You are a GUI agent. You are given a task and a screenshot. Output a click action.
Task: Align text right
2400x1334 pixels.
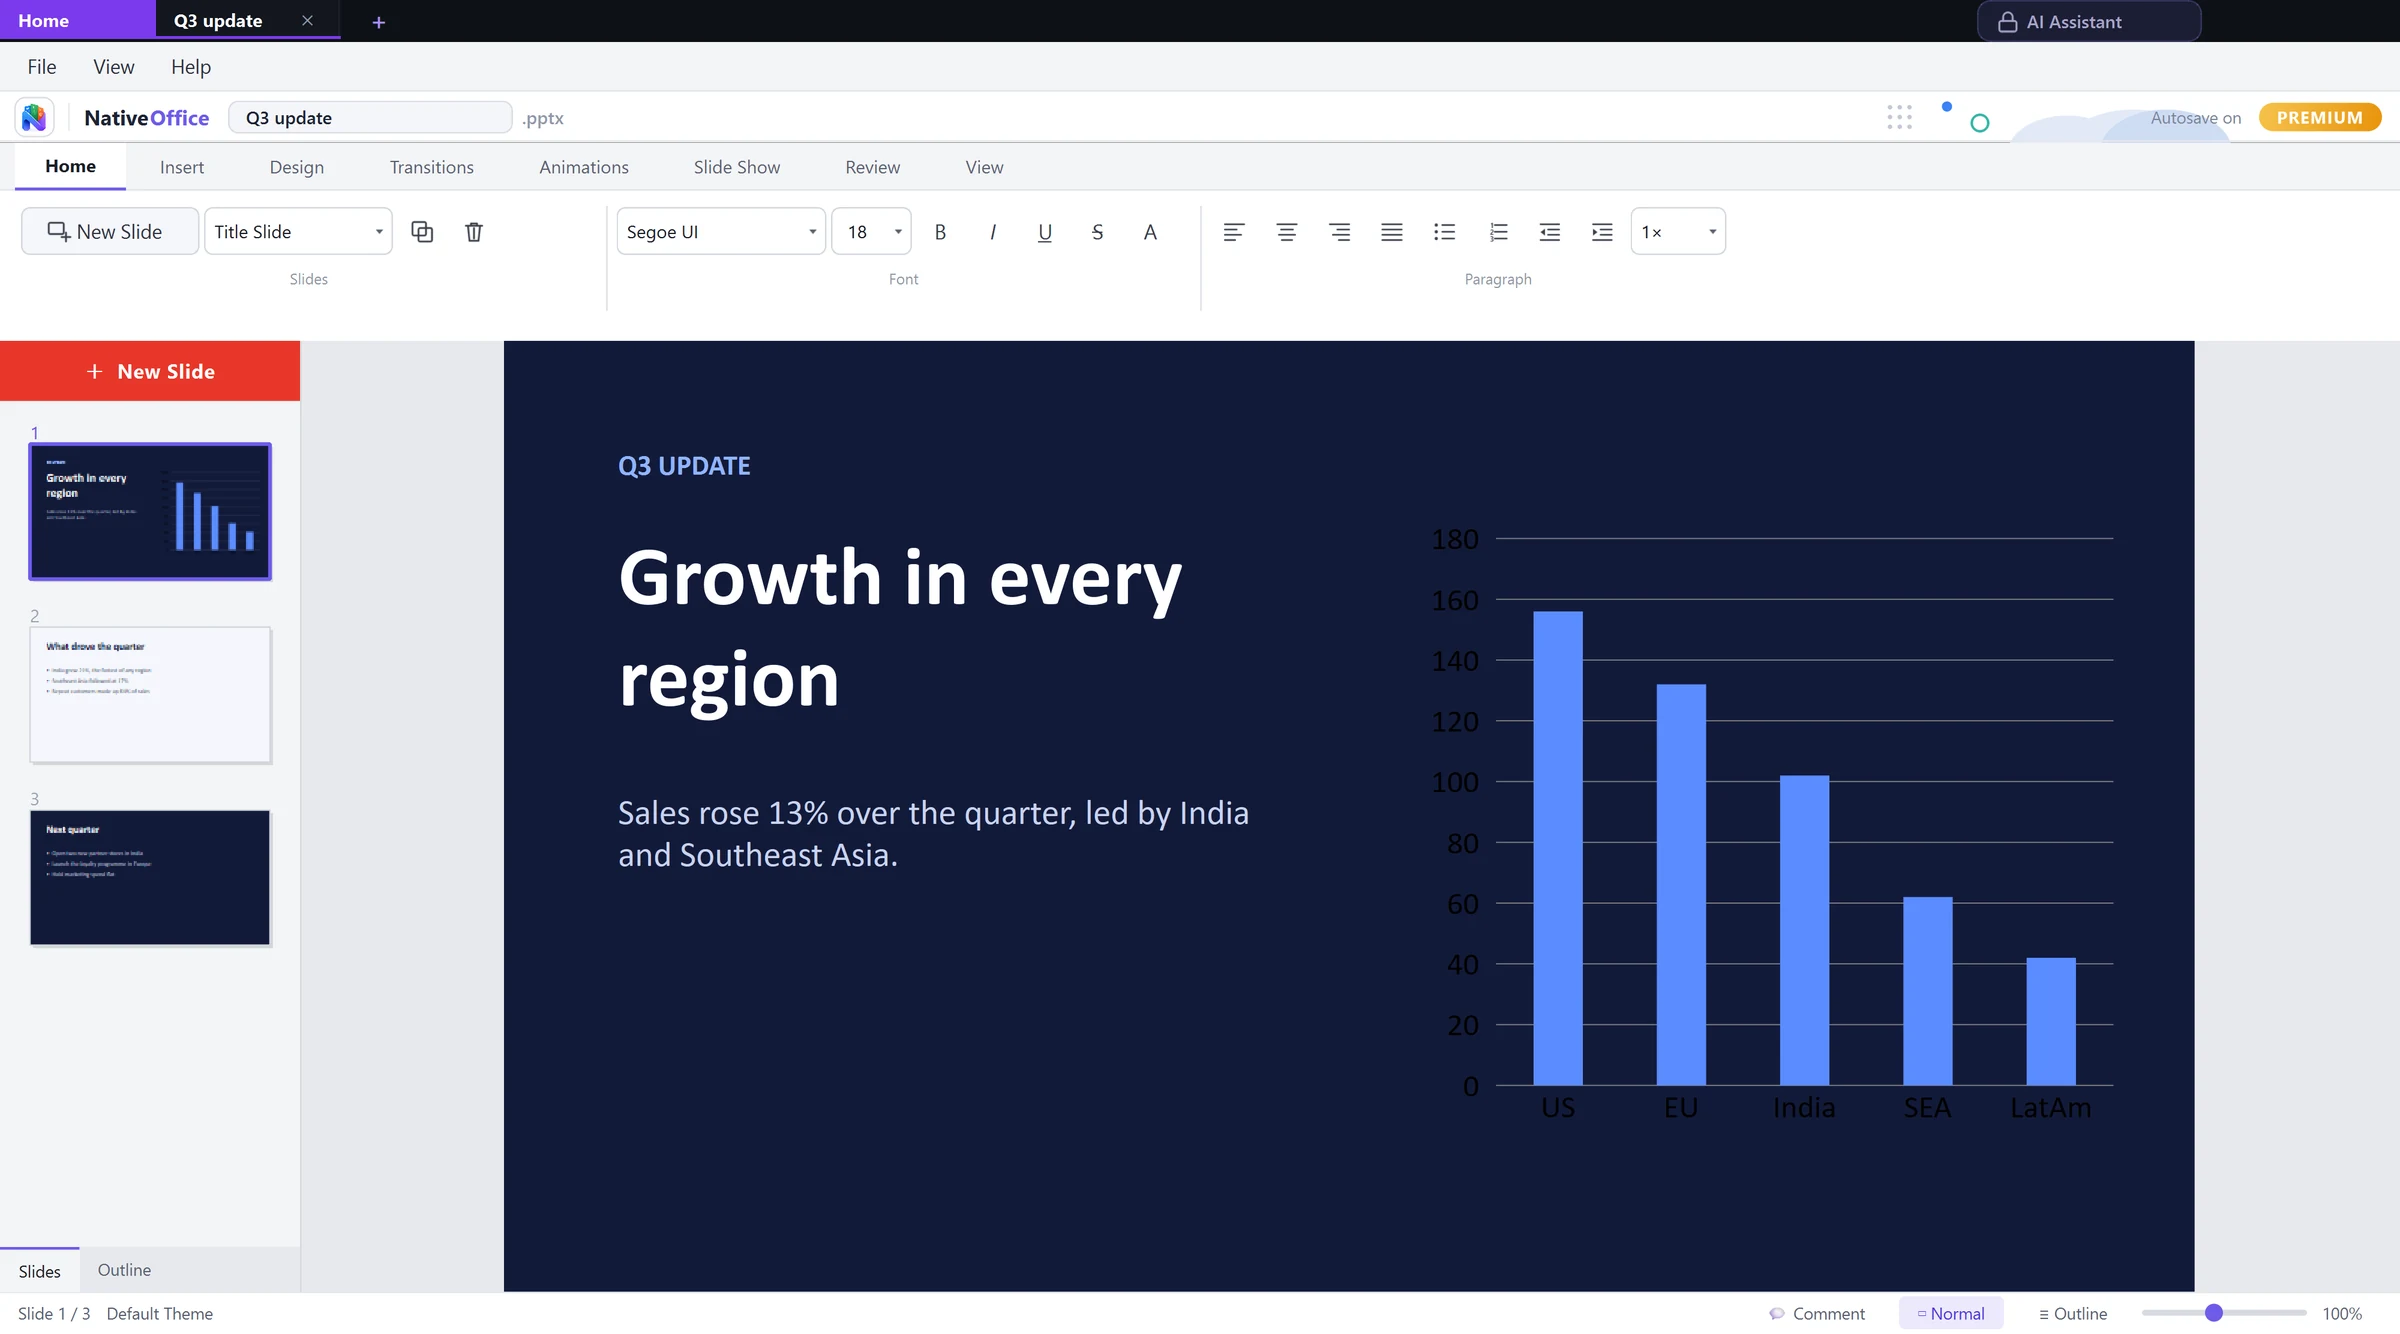click(1339, 232)
